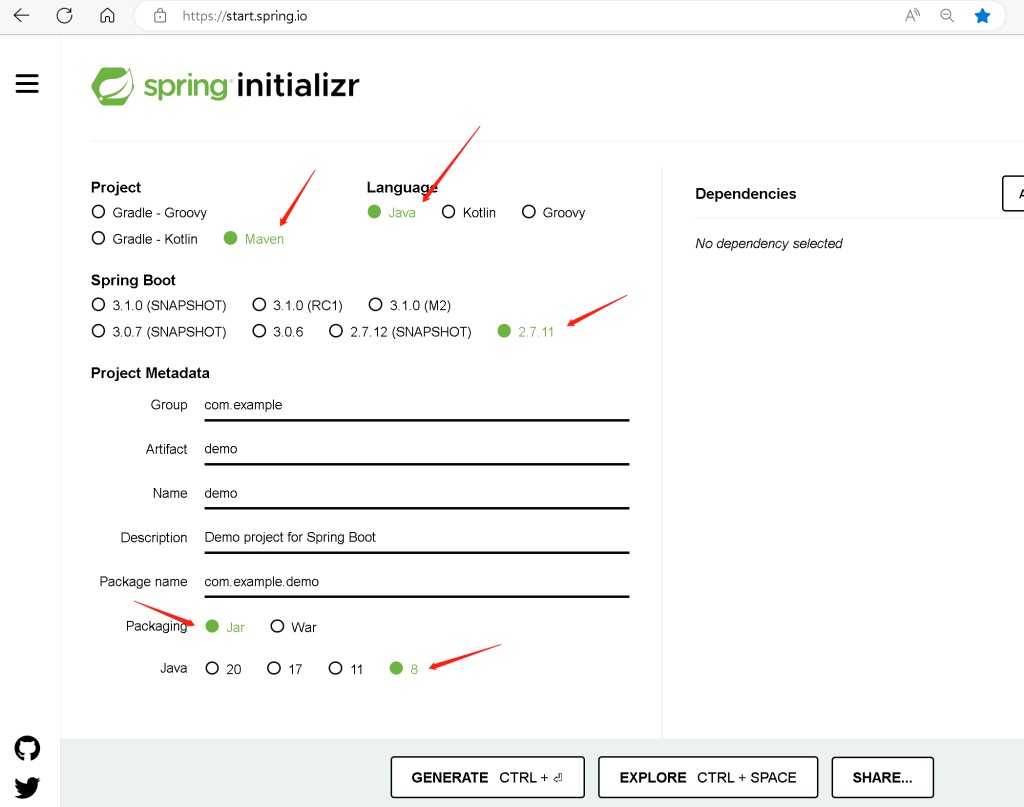This screenshot has width=1024, height=807.
Task: Focus the Artifact input field
Action: click(x=417, y=449)
